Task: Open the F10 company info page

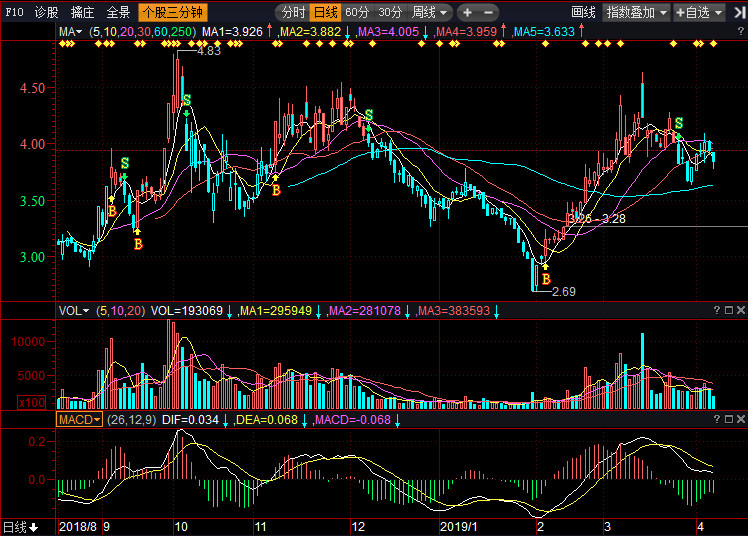Action: pos(14,12)
